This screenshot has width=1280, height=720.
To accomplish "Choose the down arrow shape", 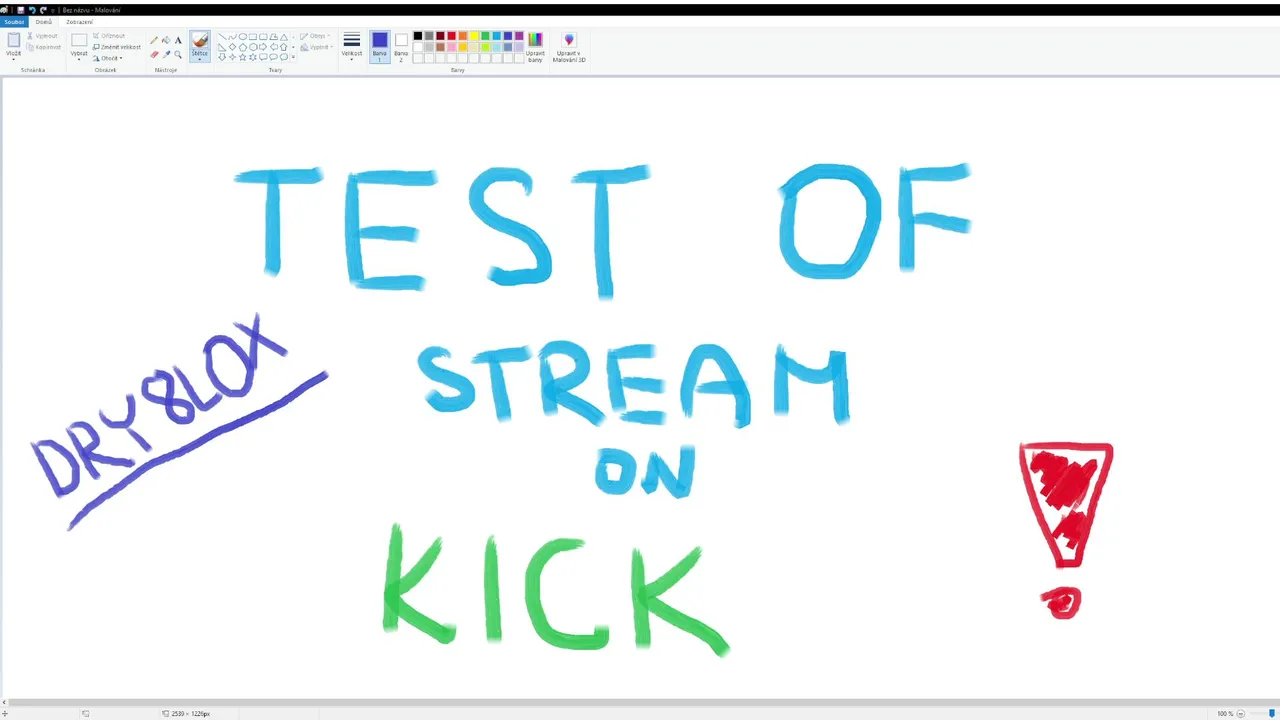I will (222, 57).
